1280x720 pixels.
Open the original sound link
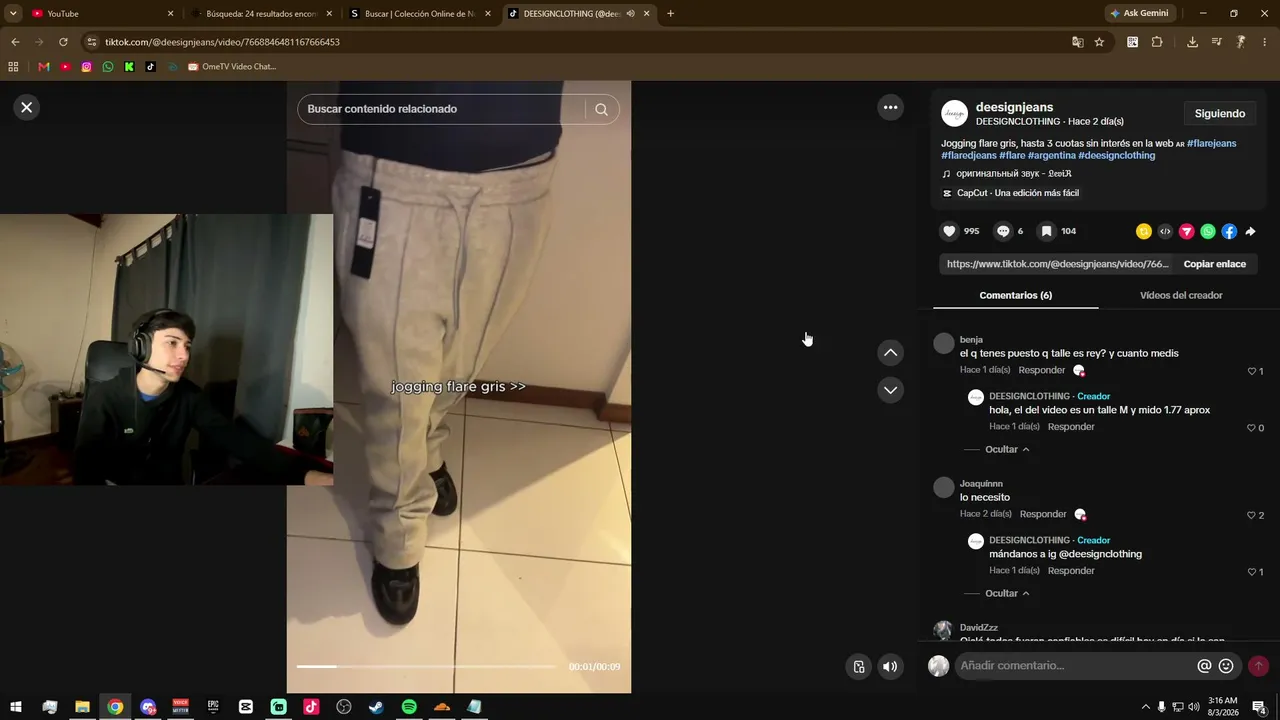[1014, 174]
